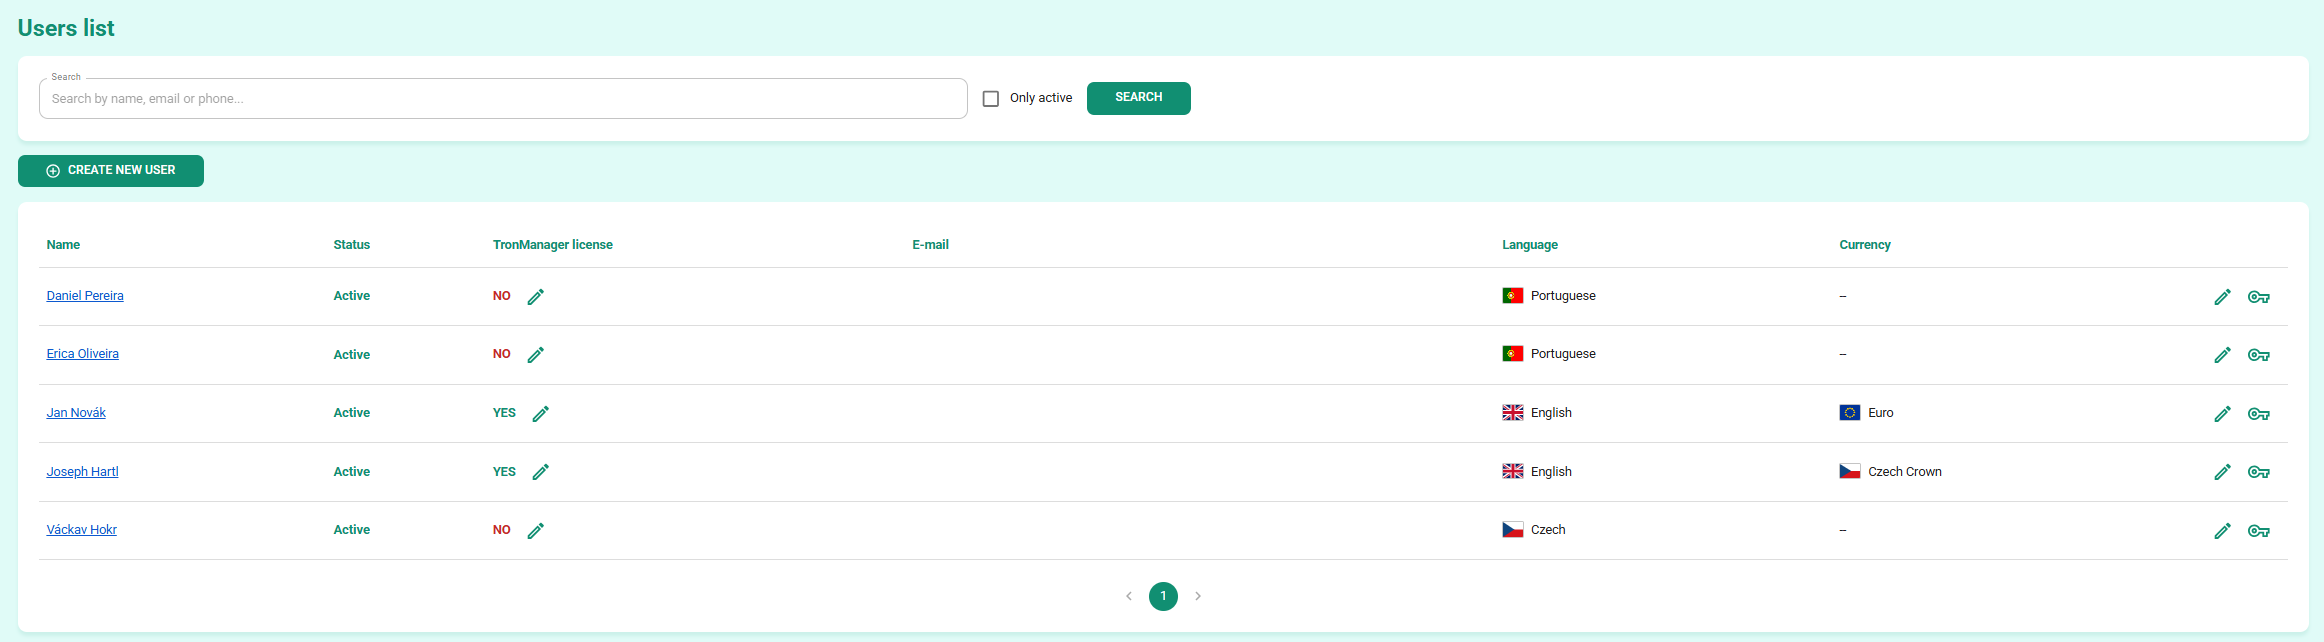Viewport: 2324px width, 642px height.
Task: Edit TronManager license for Daniel Pereira
Action: [x=536, y=297]
